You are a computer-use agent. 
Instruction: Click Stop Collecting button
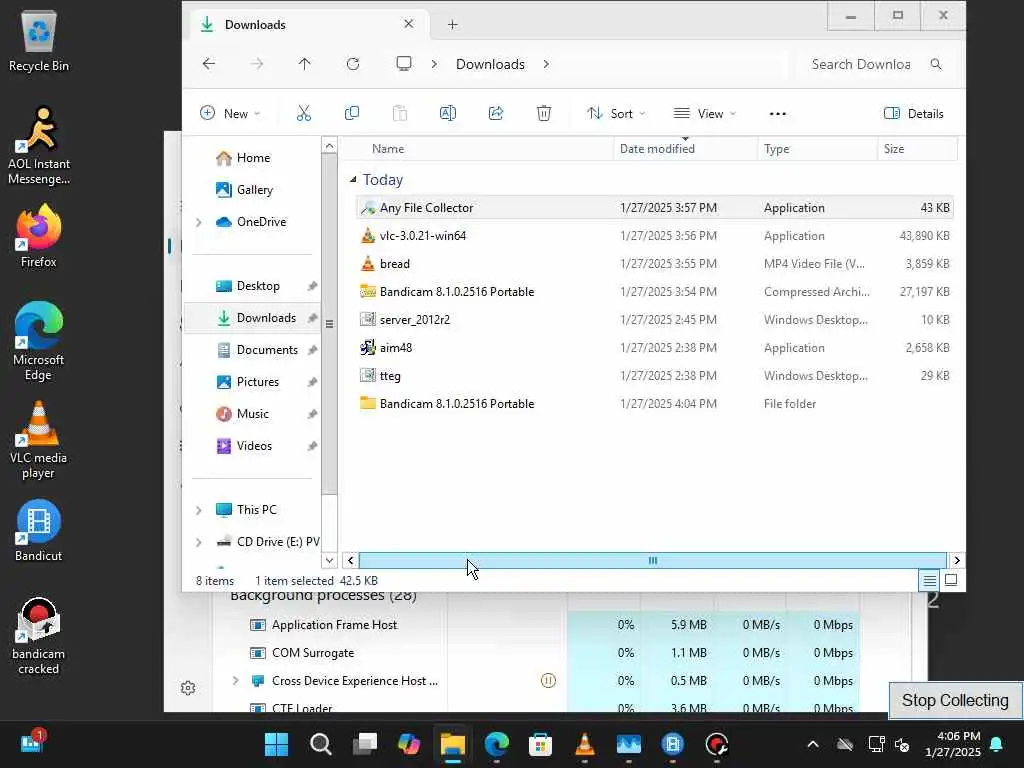click(955, 700)
